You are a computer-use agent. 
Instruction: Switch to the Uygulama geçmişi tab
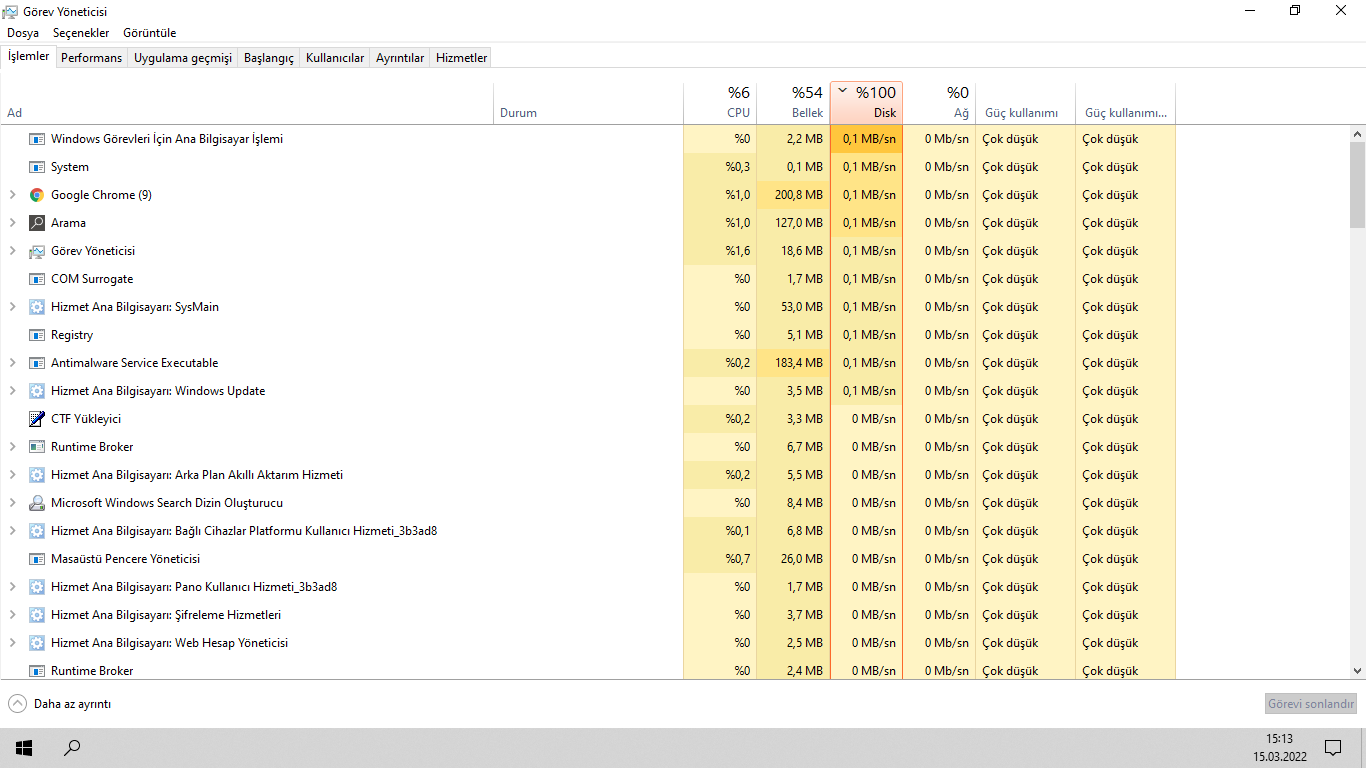(183, 58)
